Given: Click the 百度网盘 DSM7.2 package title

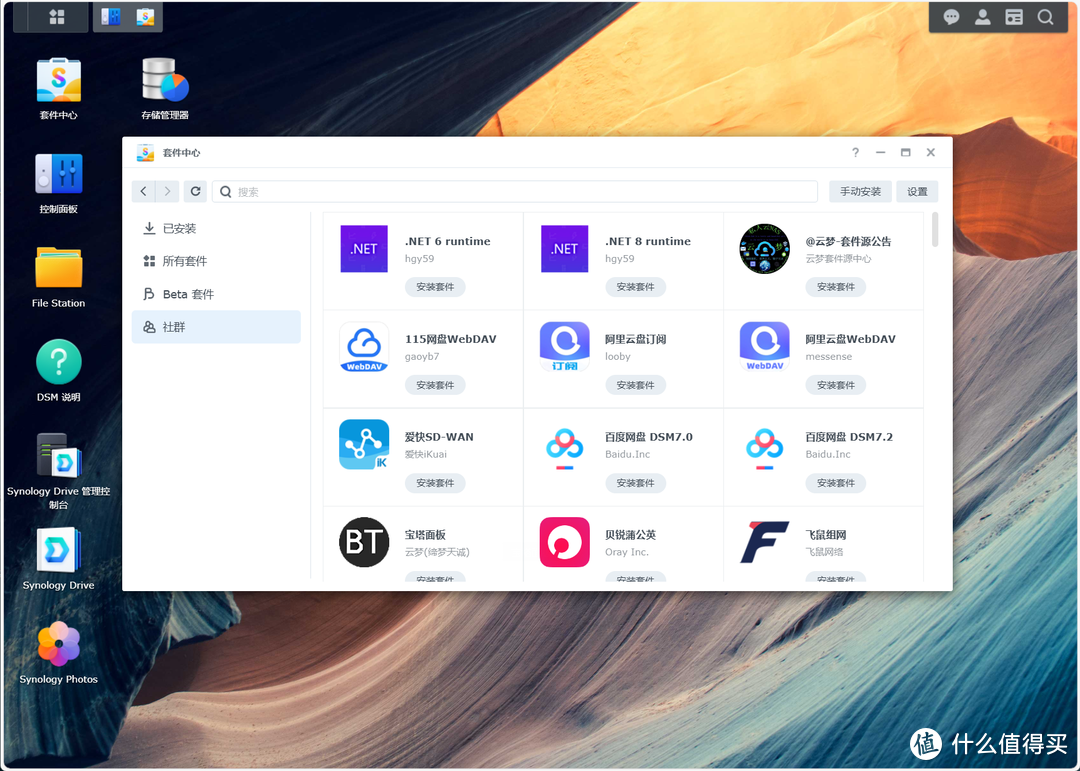Looking at the screenshot, I should (x=849, y=437).
